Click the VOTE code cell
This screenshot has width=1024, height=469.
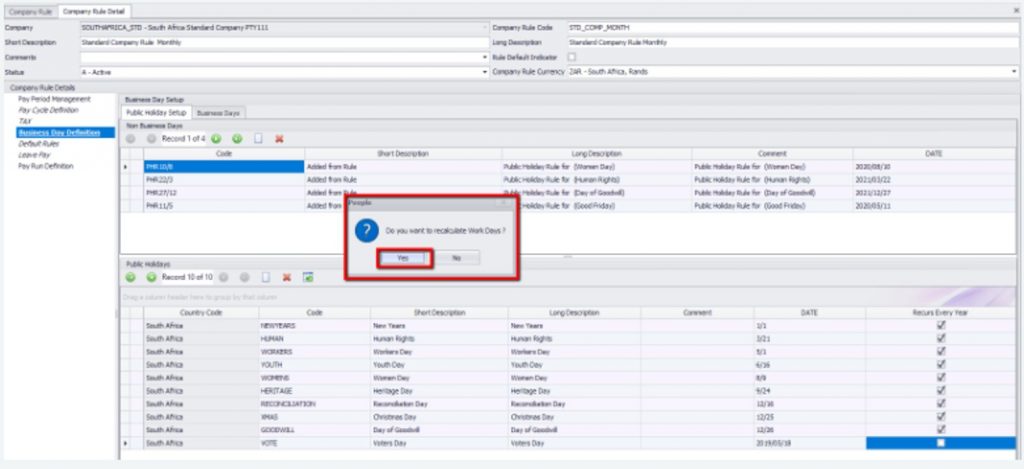tap(315, 443)
